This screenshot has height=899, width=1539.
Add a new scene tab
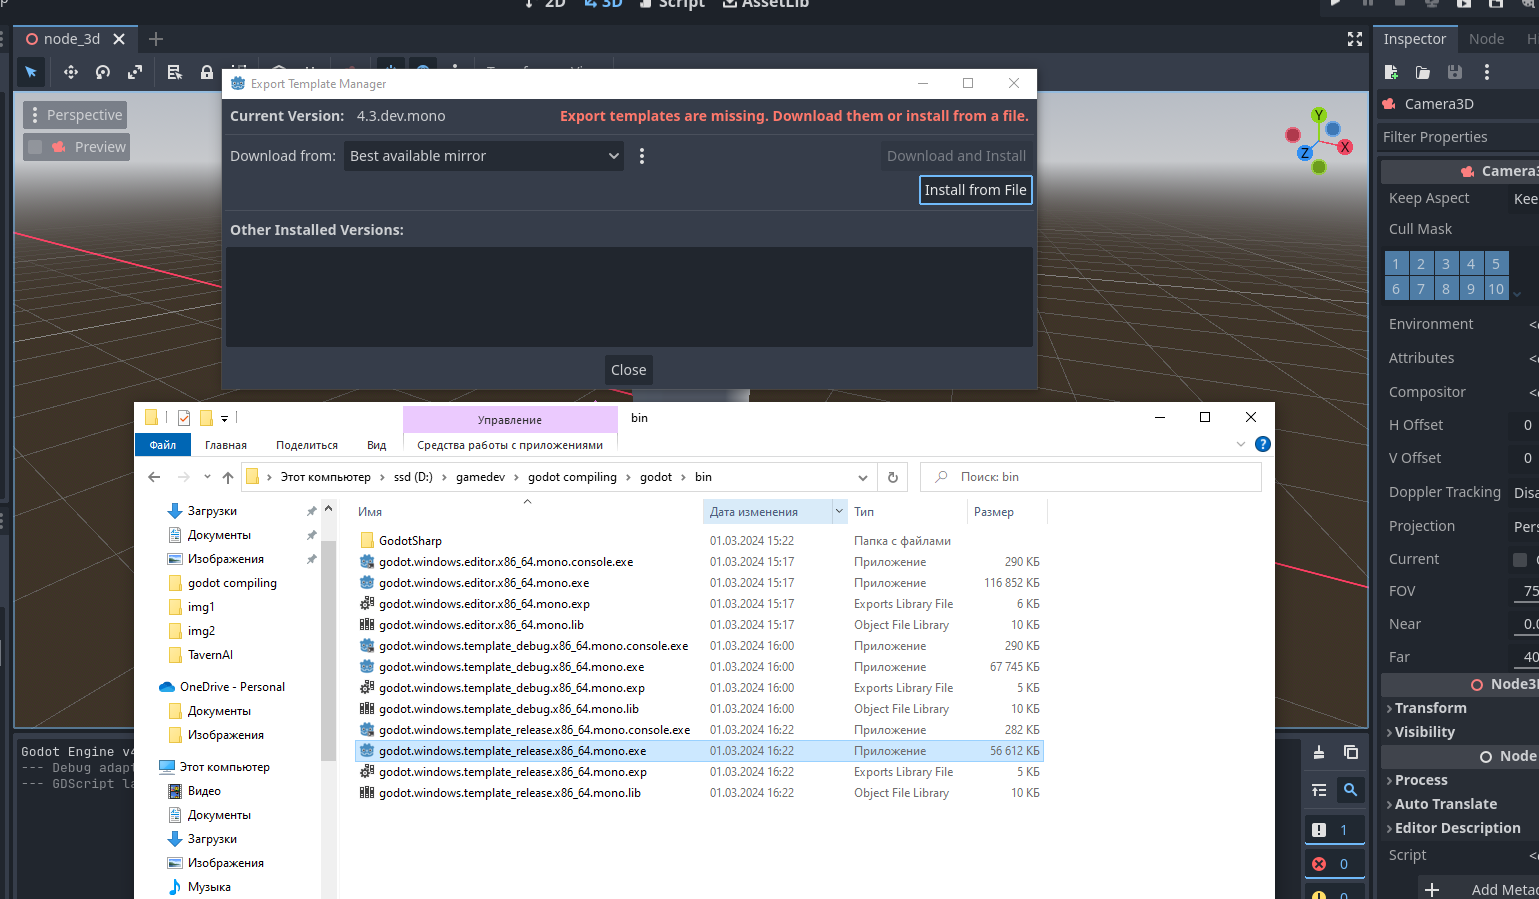pos(156,39)
